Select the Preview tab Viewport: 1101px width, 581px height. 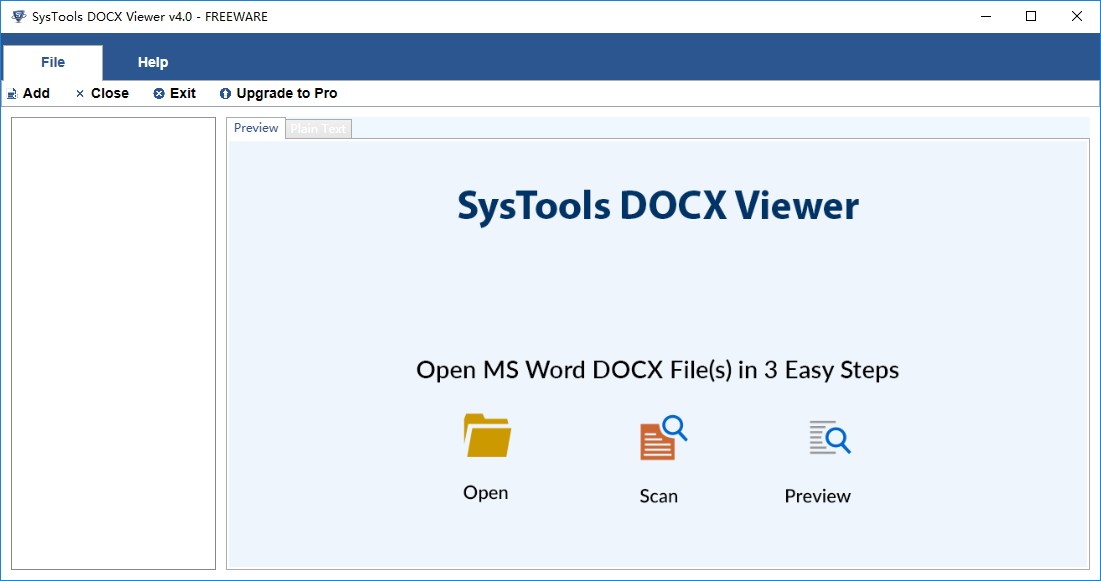pos(256,128)
